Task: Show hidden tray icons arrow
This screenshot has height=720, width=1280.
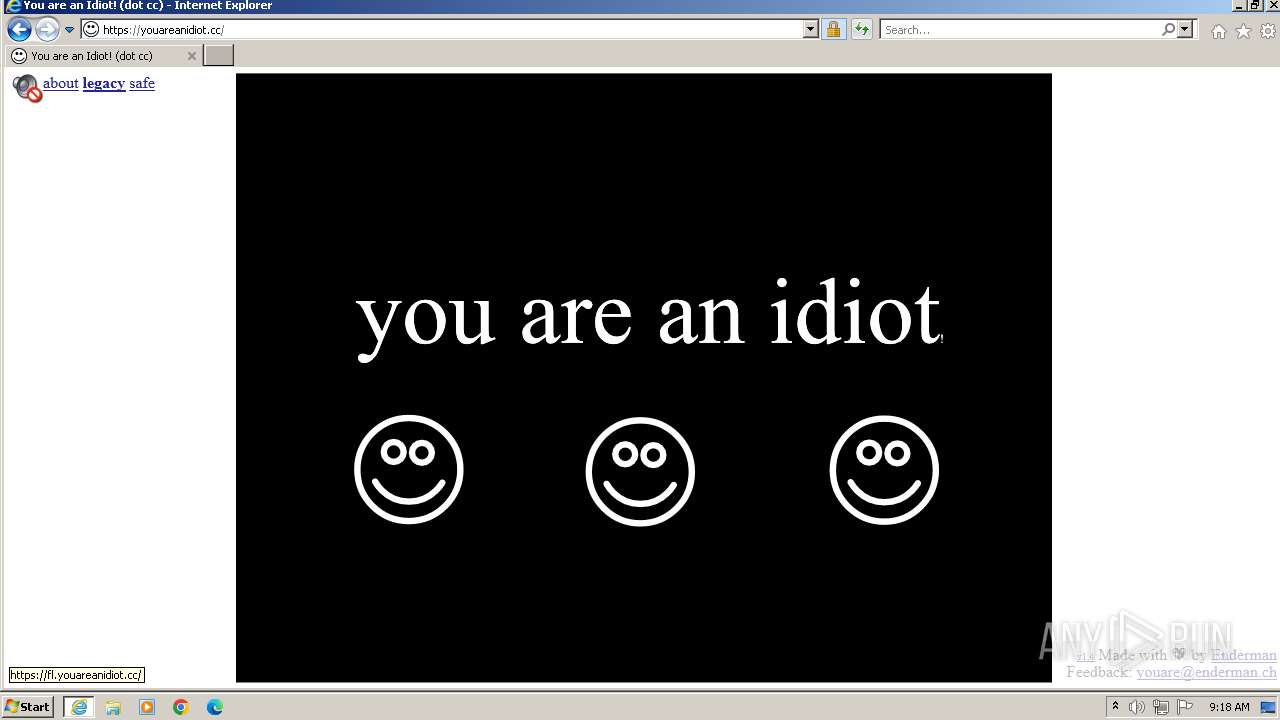Action: [x=1115, y=707]
